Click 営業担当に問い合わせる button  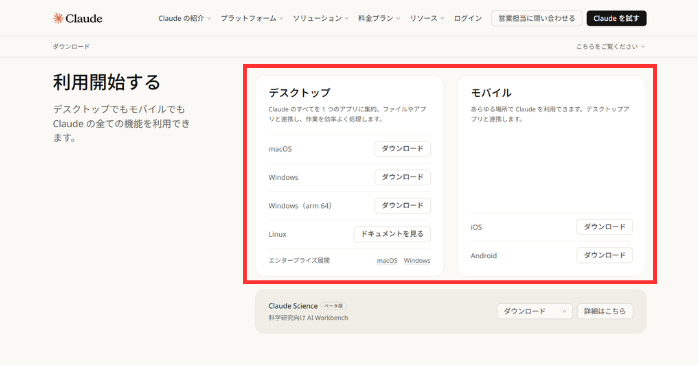coord(537,18)
